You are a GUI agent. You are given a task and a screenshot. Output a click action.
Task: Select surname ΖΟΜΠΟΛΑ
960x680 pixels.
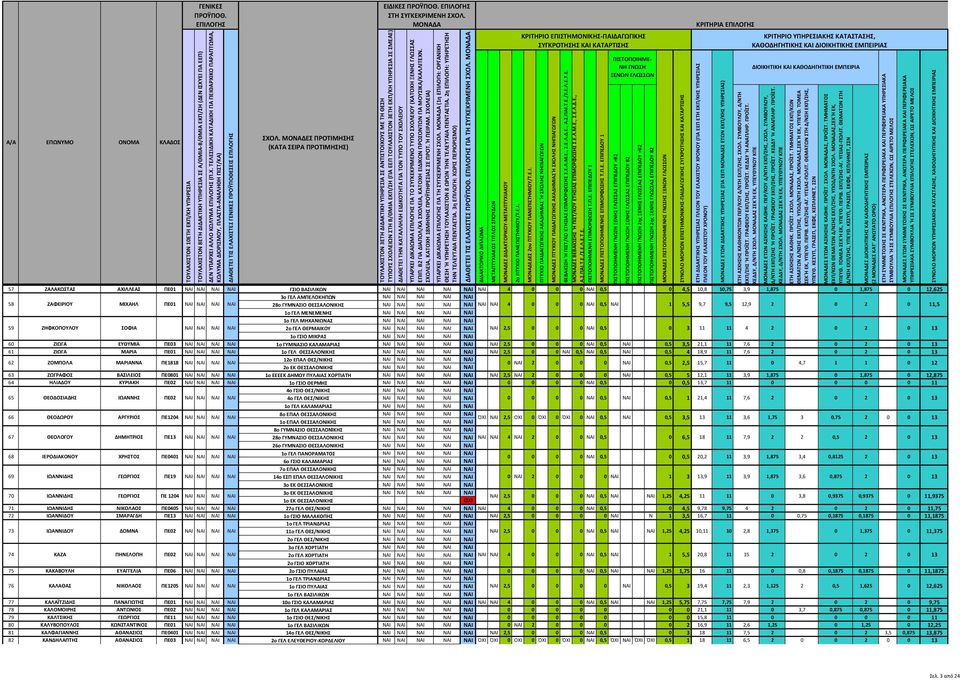(60, 364)
